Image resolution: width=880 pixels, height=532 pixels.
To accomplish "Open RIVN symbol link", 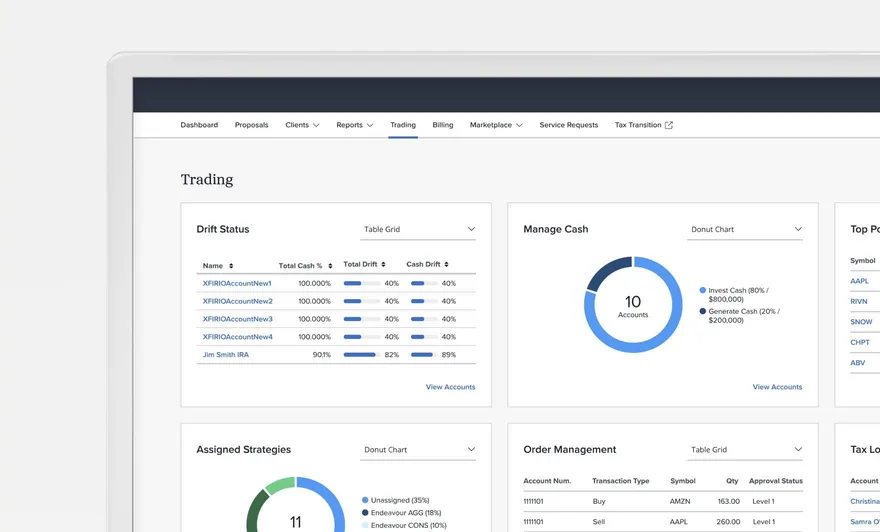I will pos(859,301).
